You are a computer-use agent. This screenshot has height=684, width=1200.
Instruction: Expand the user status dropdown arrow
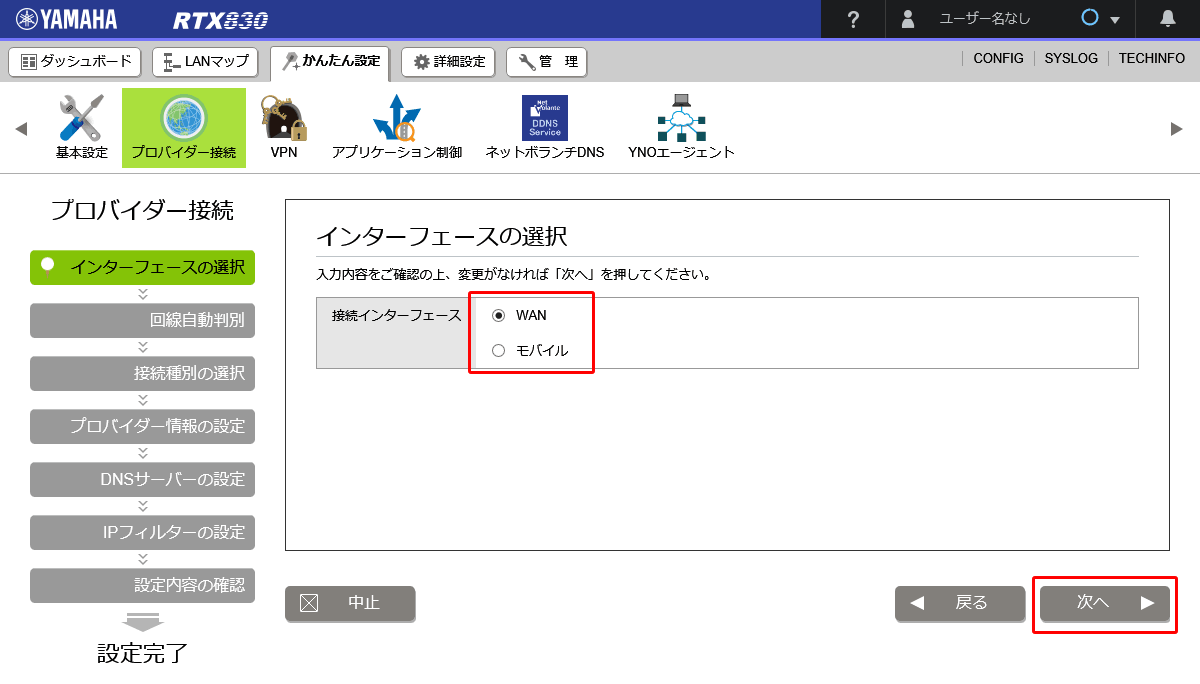coord(1114,20)
